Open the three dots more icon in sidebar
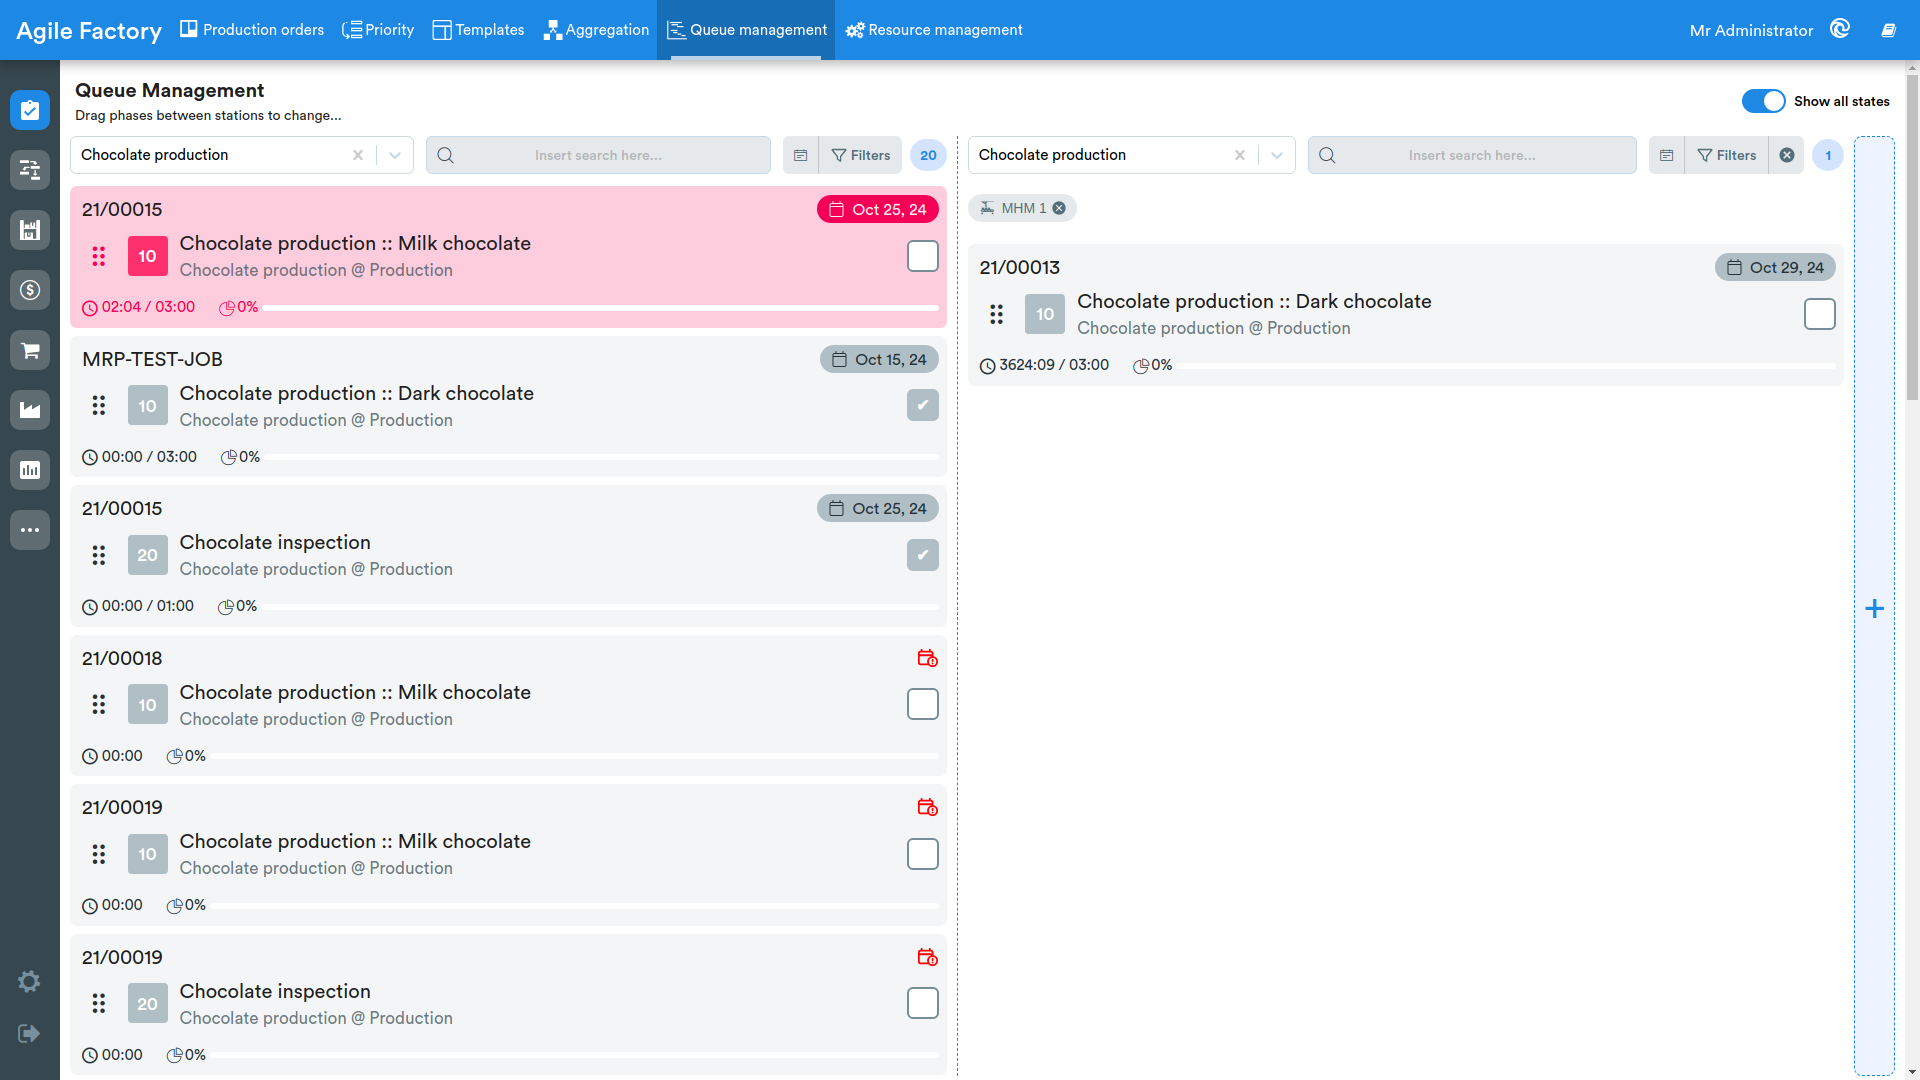 [30, 530]
